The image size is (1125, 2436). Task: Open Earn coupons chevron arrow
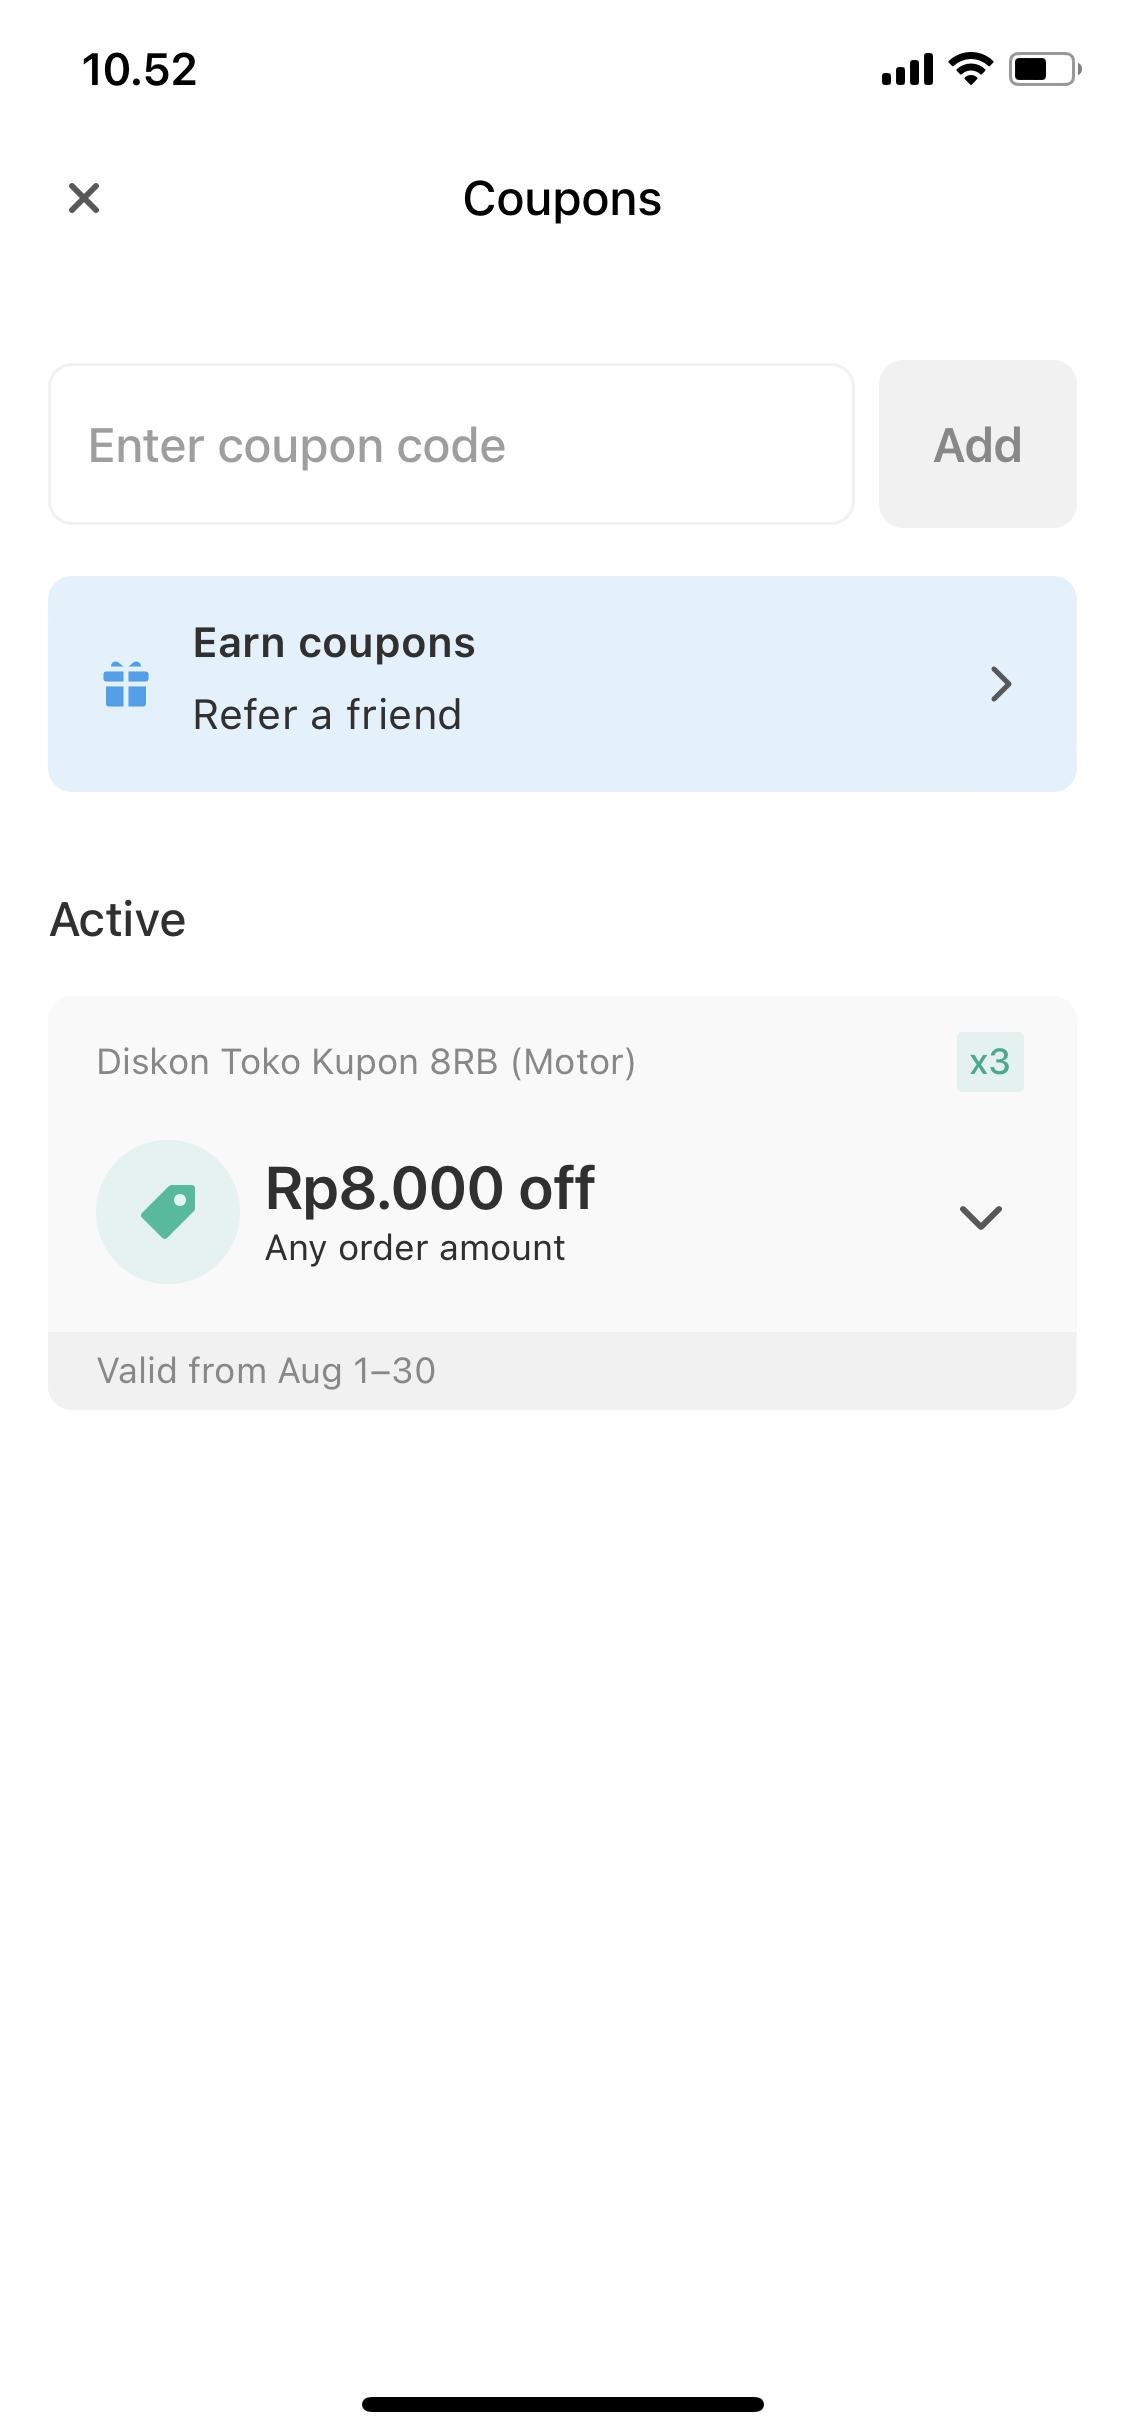click(1001, 684)
